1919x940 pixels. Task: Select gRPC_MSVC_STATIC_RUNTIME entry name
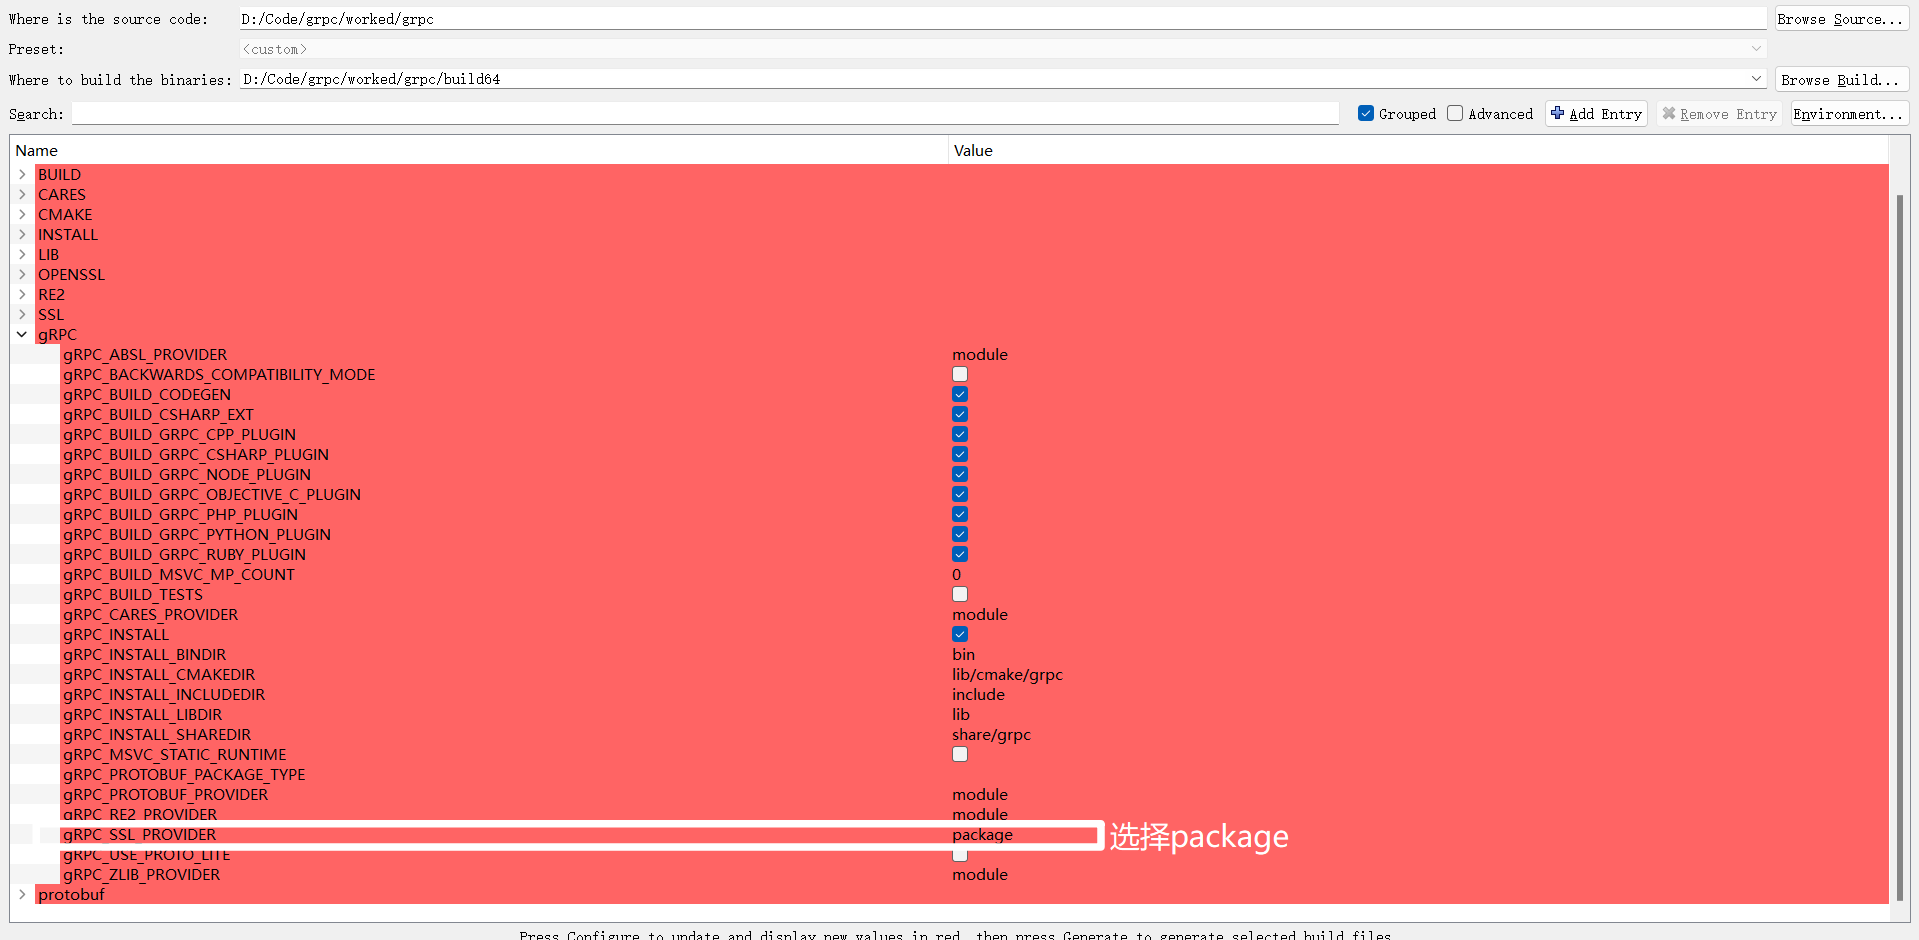pyautogui.click(x=175, y=755)
